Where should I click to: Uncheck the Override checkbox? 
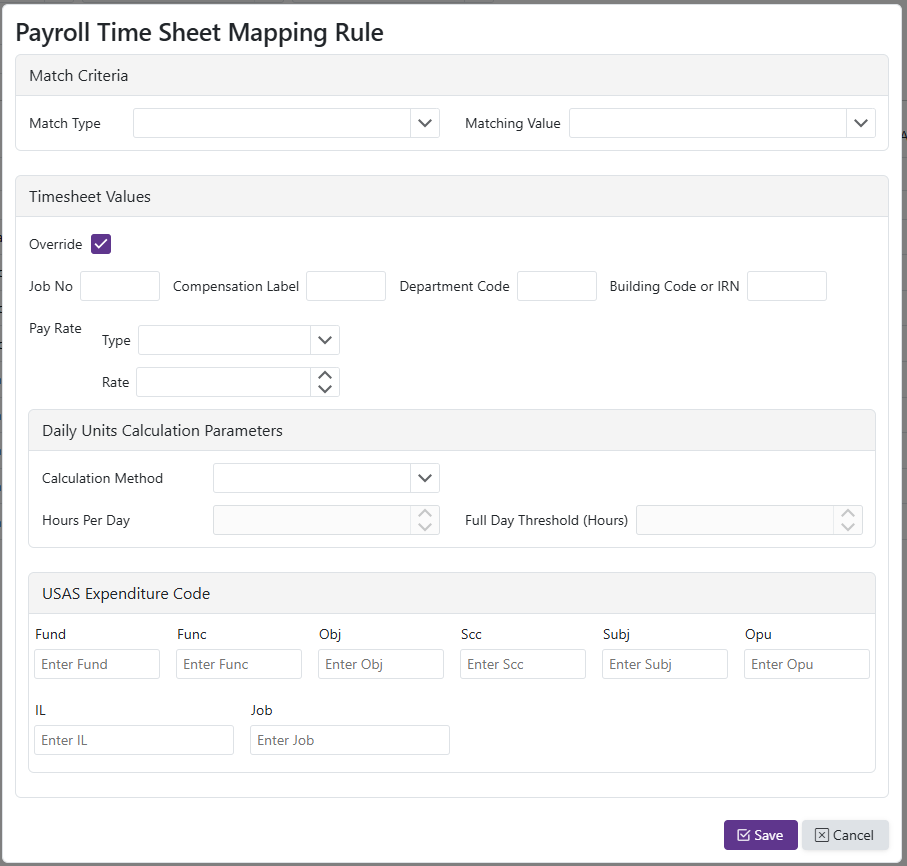click(101, 244)
